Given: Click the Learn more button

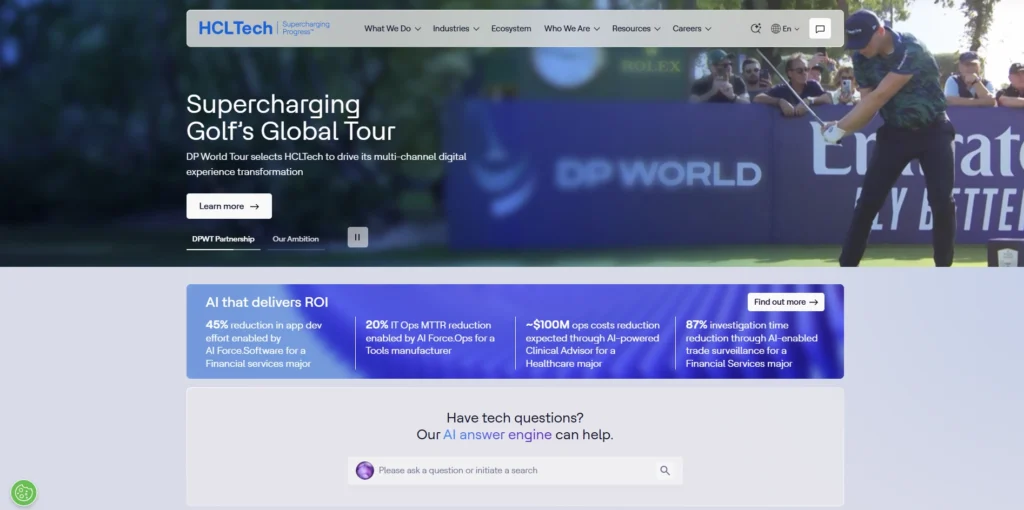Looking at the screenshot, I should [x=229, y=206].
